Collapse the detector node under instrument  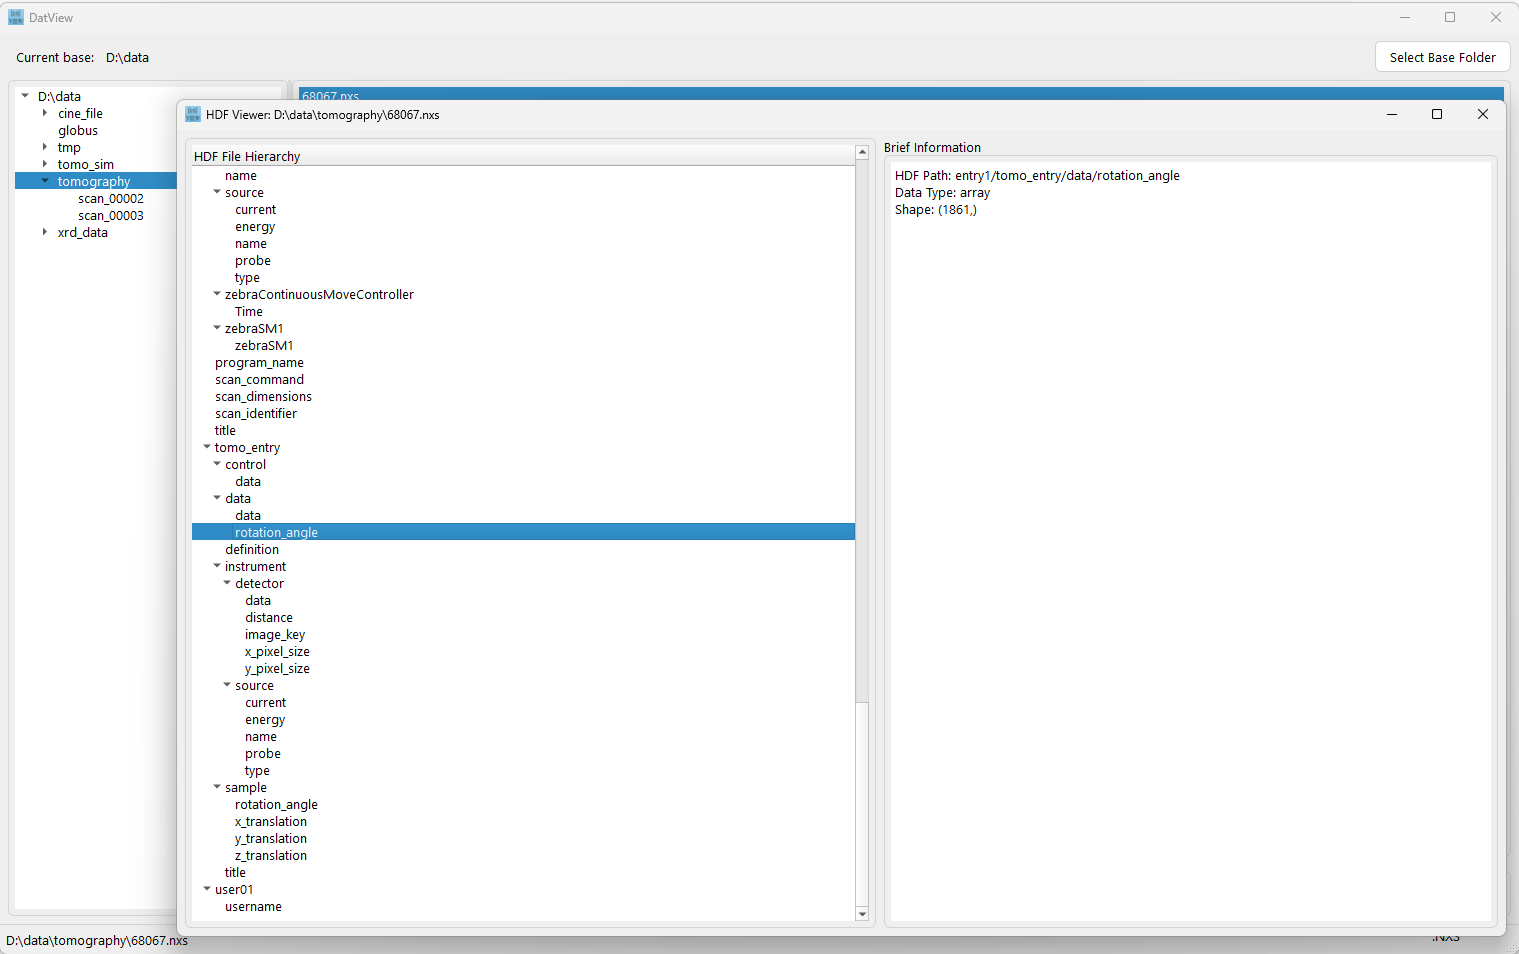click(x=227, y=584)
